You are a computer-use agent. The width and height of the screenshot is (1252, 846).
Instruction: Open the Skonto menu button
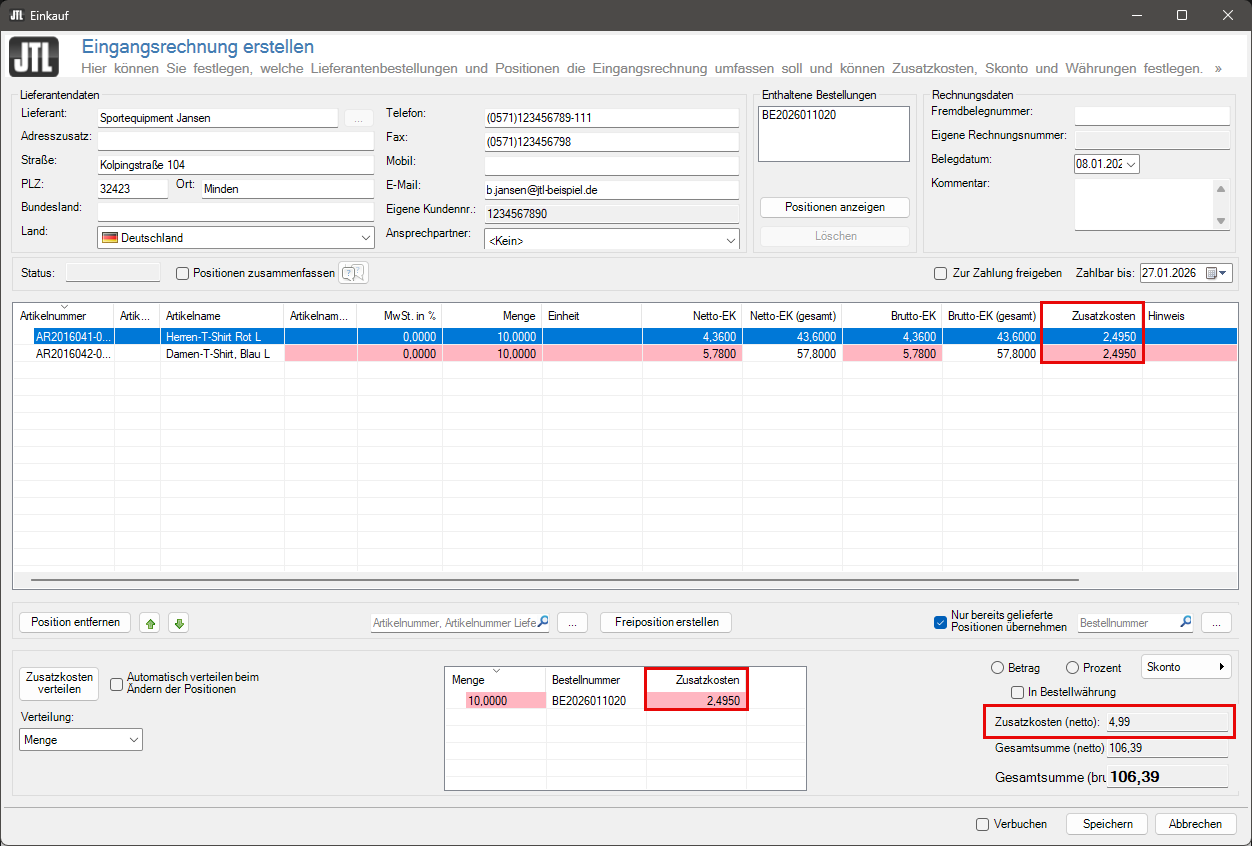point(1185,667)
